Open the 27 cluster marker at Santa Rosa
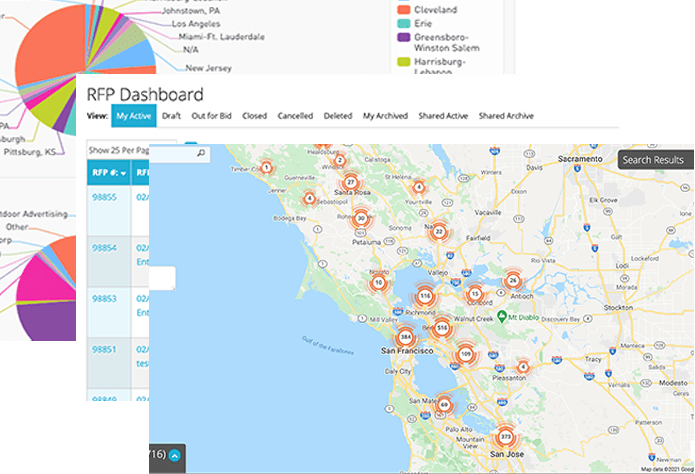 pos(351,182)
